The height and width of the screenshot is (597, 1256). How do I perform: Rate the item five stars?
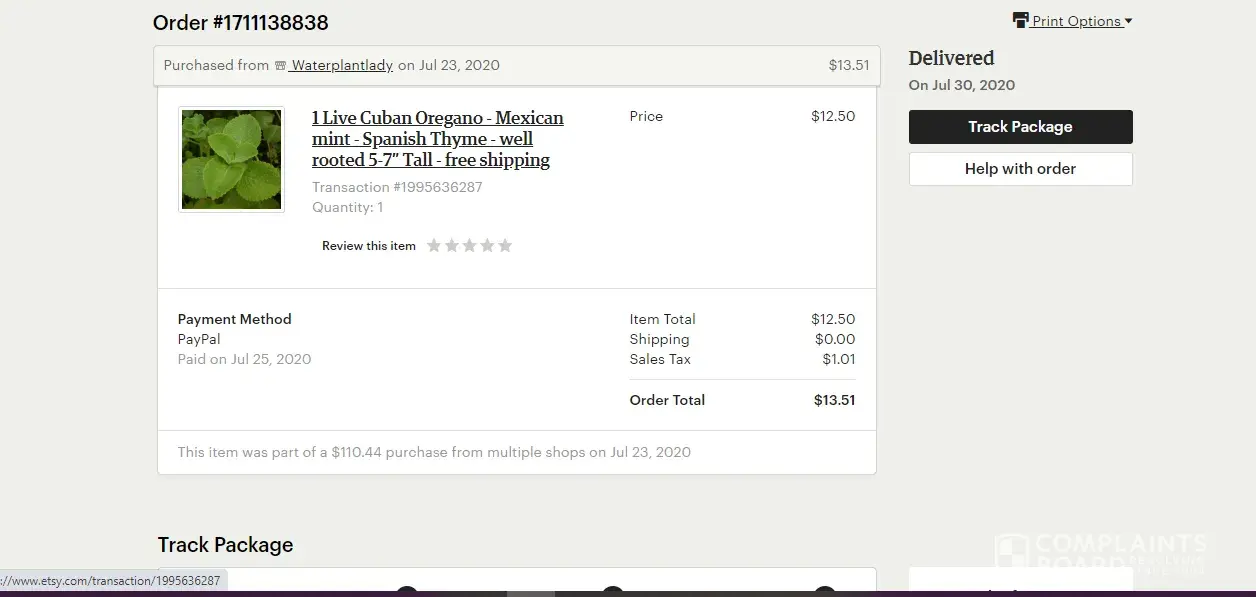pos(505,245)
